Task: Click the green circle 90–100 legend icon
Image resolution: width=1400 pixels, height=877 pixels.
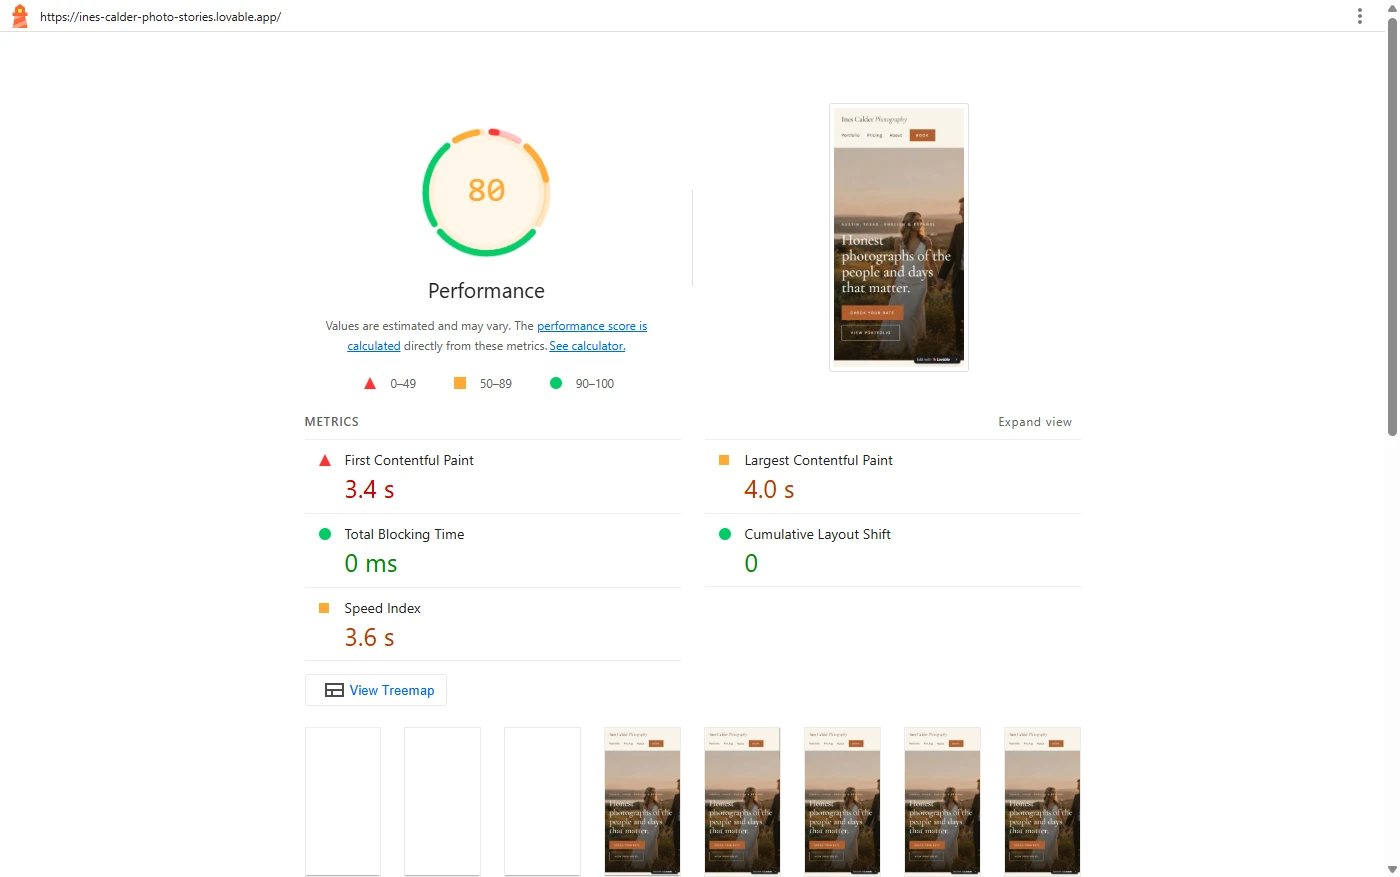Action: tap(556, 383)
